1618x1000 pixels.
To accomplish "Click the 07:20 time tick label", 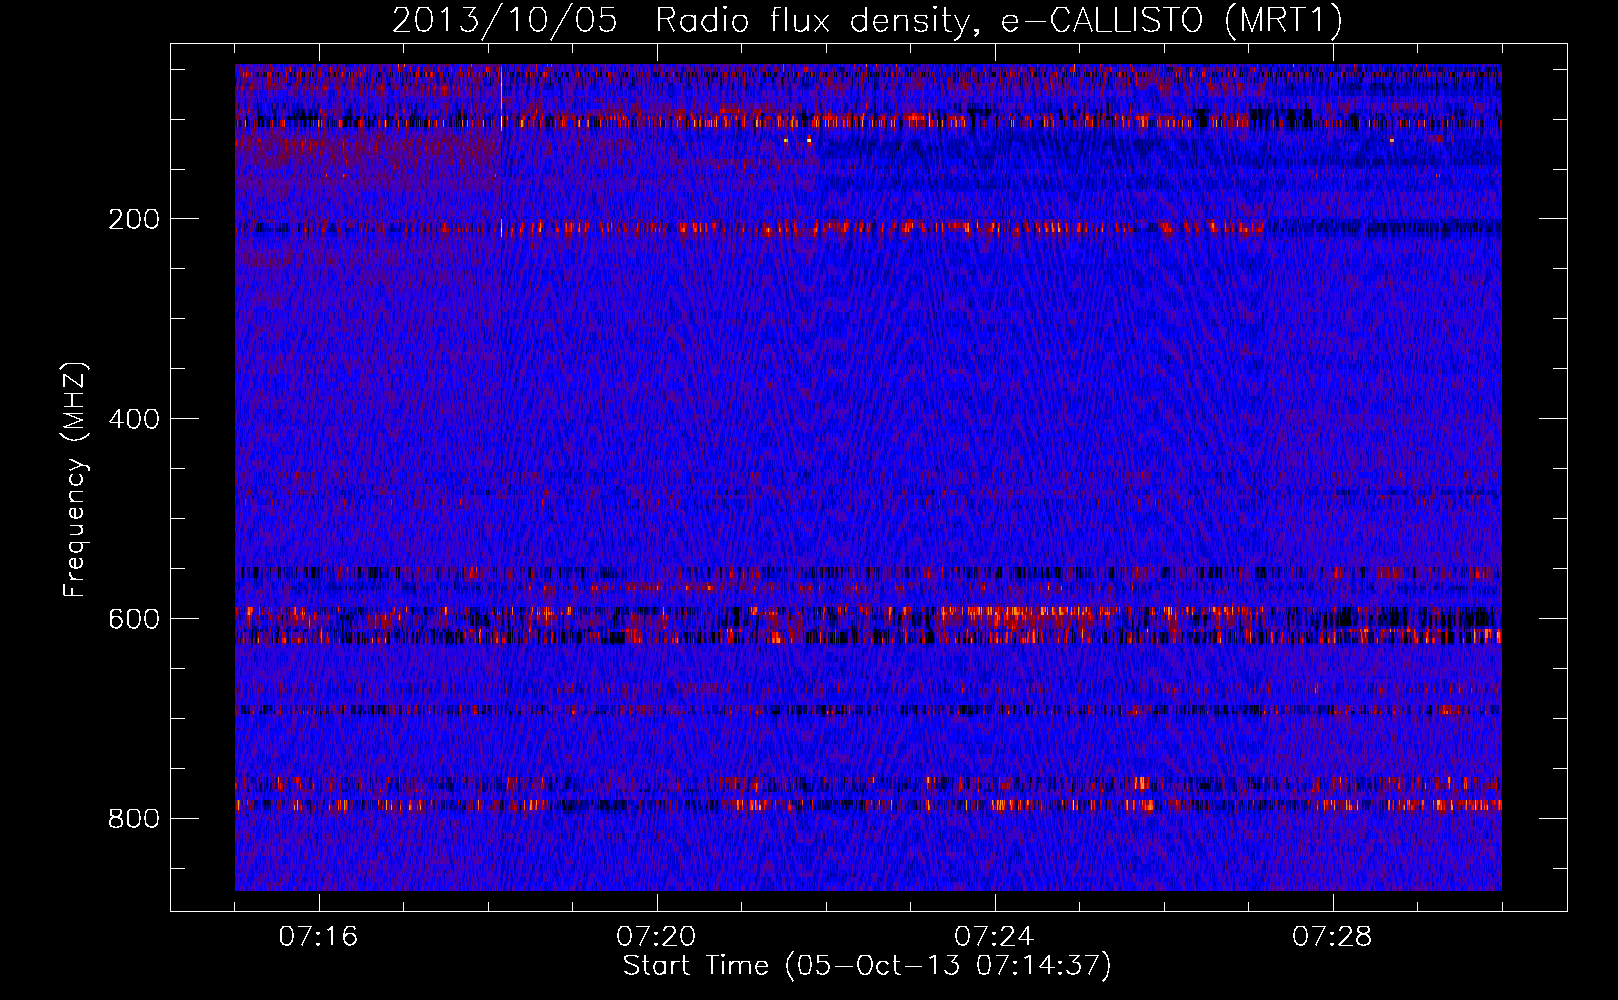I will tap(656, 937).
